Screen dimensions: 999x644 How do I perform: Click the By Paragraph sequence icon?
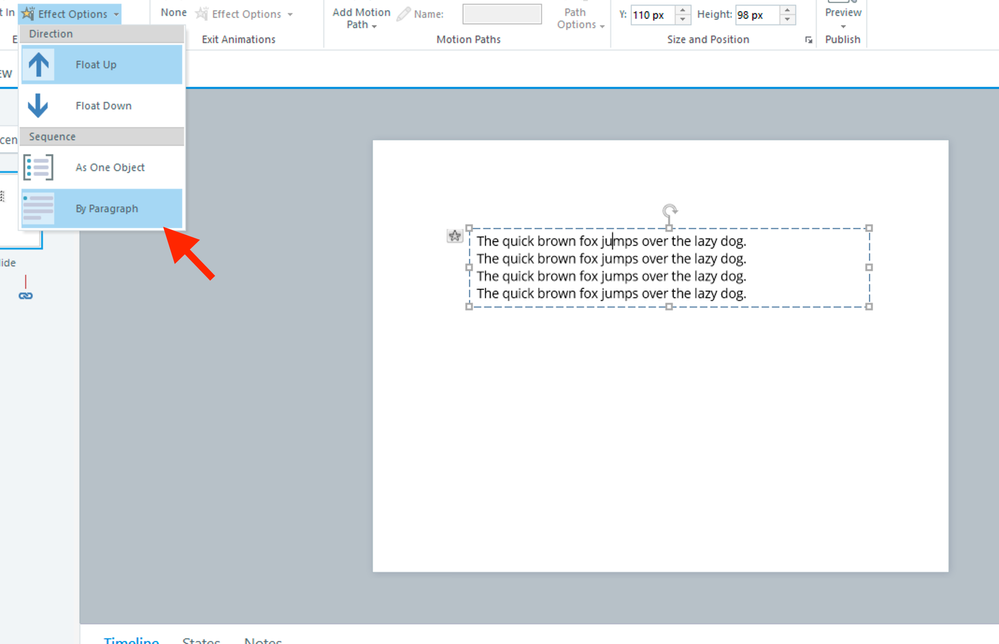pyautogui.click(x=38, y=208)
